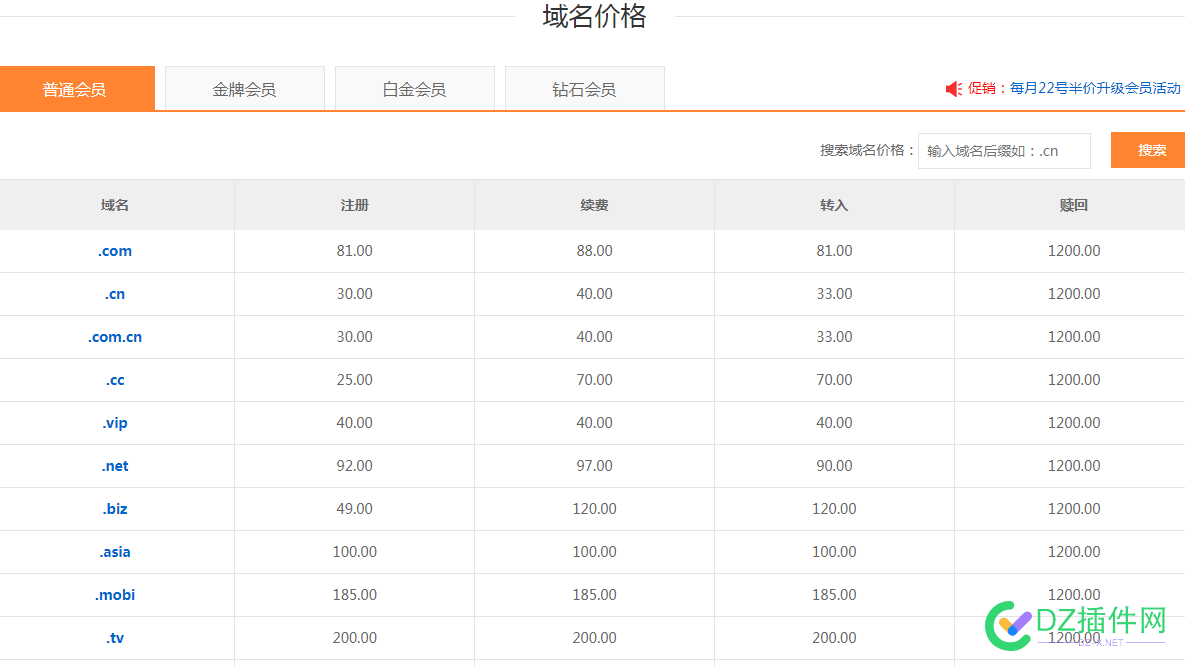Click the 注册 column header

(x=354, y=205)
